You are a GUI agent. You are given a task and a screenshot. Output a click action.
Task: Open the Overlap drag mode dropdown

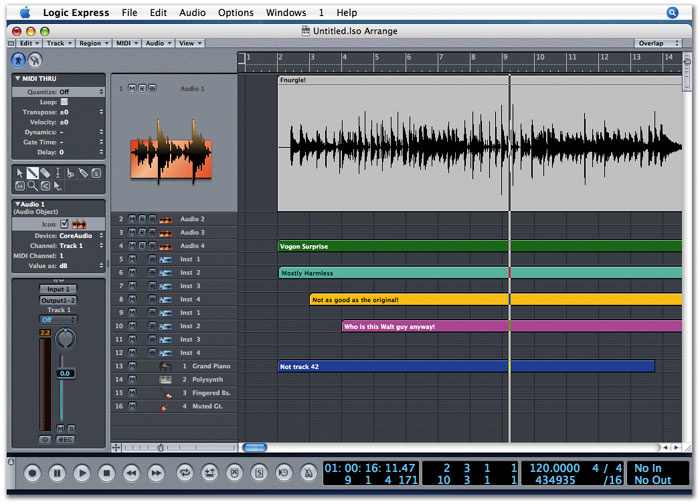pos(659,44)
